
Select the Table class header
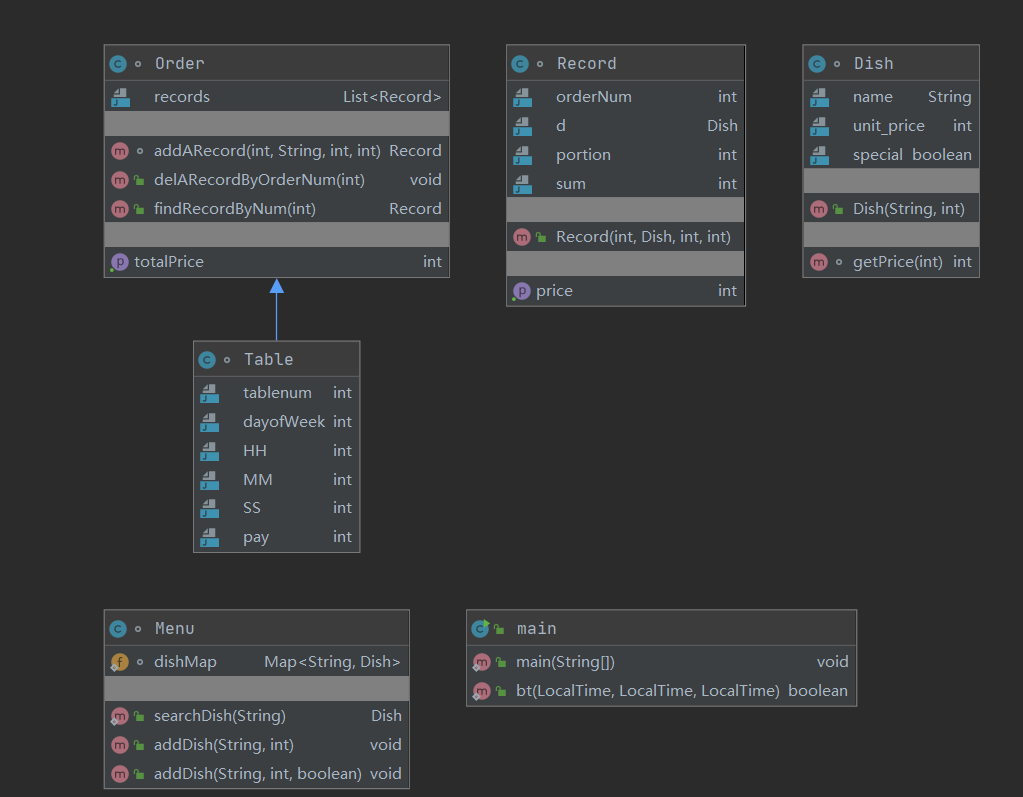click(277, 359)
